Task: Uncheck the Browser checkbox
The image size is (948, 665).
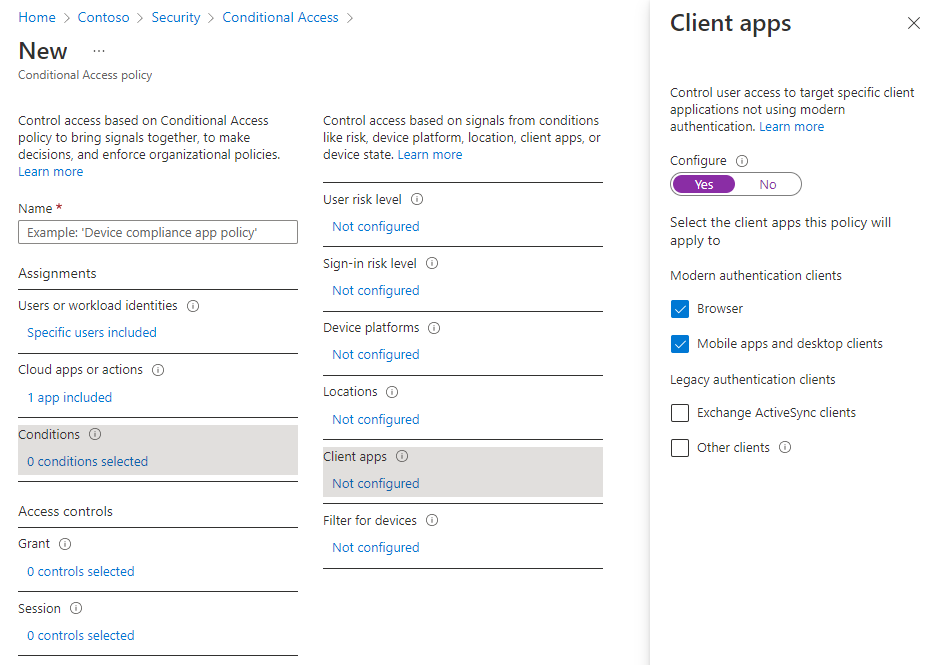Action: pos(680,309)
